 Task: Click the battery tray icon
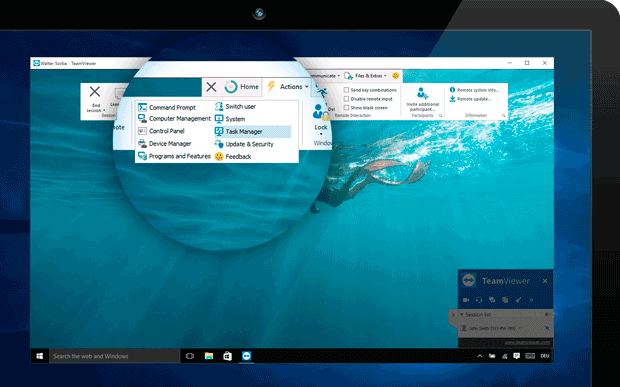pyautogui.click(x=492, y=356)
